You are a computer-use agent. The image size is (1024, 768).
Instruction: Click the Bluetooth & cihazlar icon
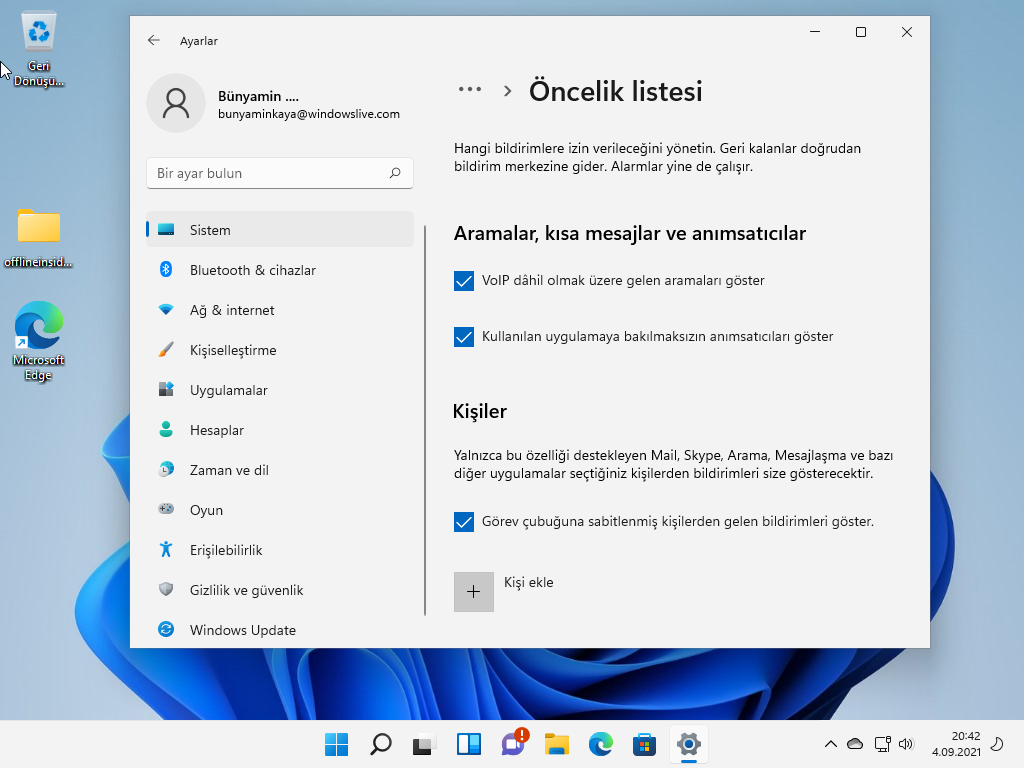click(166, 270)
